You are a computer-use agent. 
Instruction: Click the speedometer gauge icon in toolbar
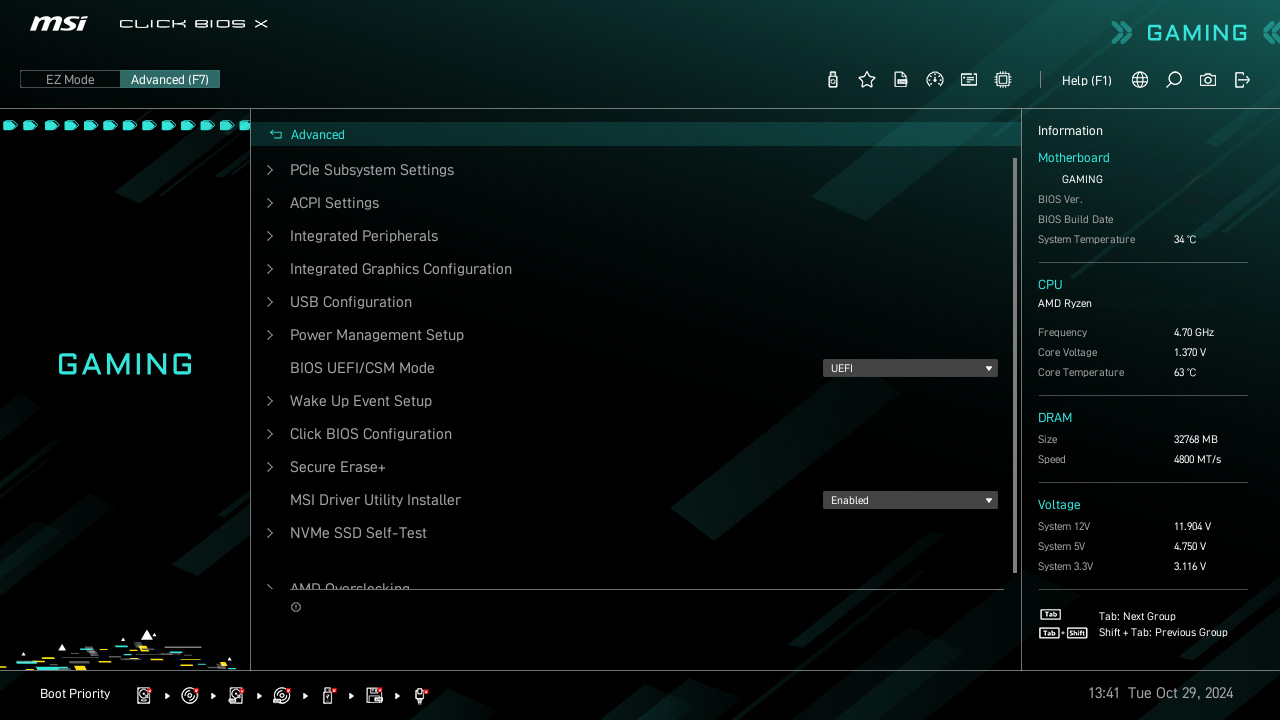tap(935, 80)
